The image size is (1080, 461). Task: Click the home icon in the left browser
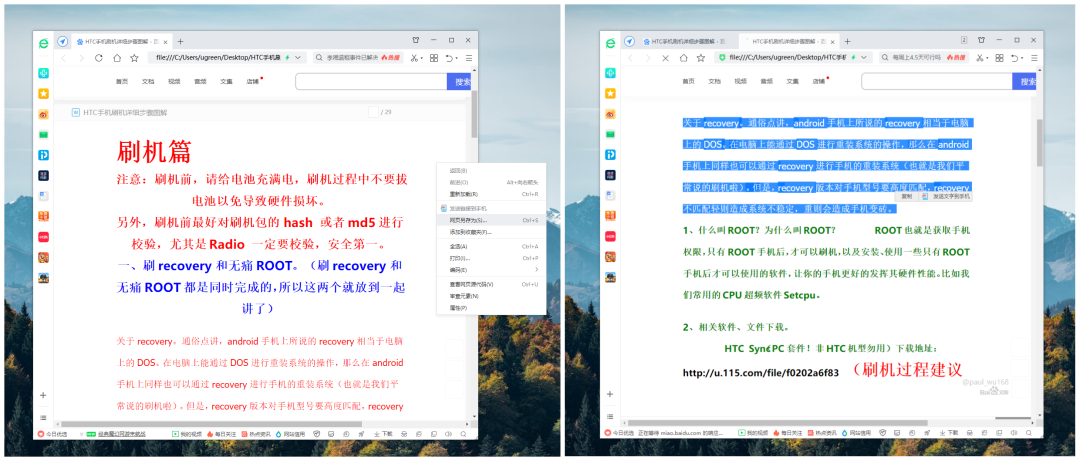[117, 58]
